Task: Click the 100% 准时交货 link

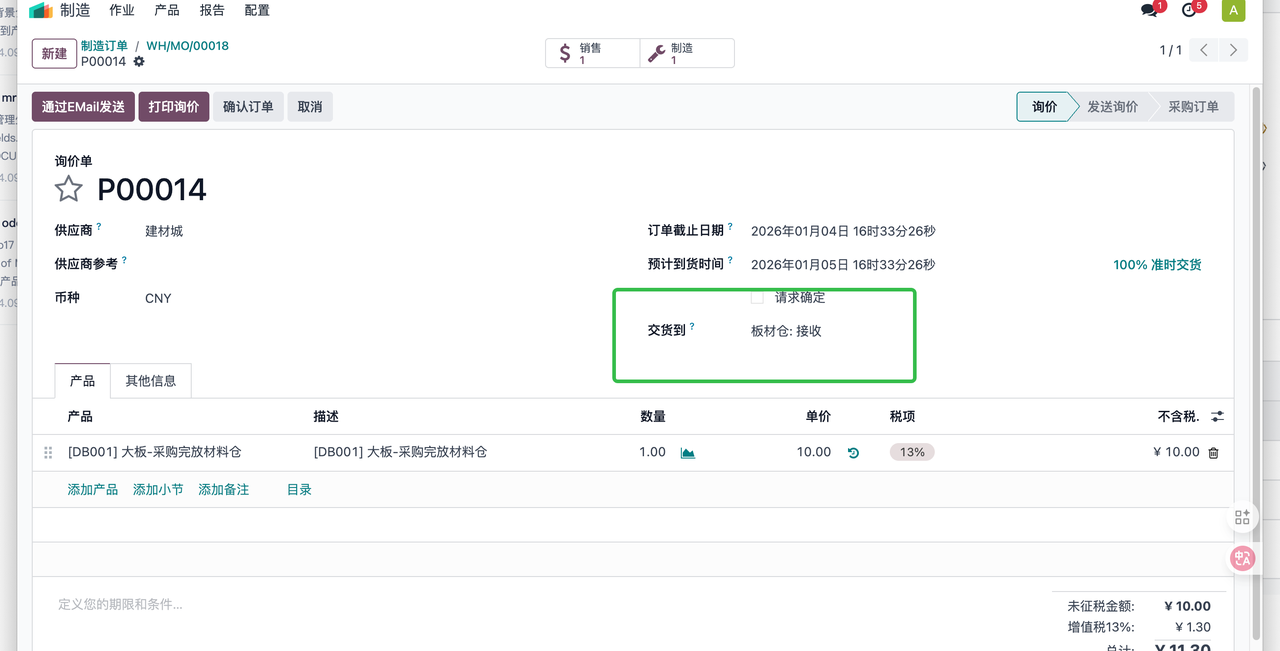Action: click(x=1157, y=265)
